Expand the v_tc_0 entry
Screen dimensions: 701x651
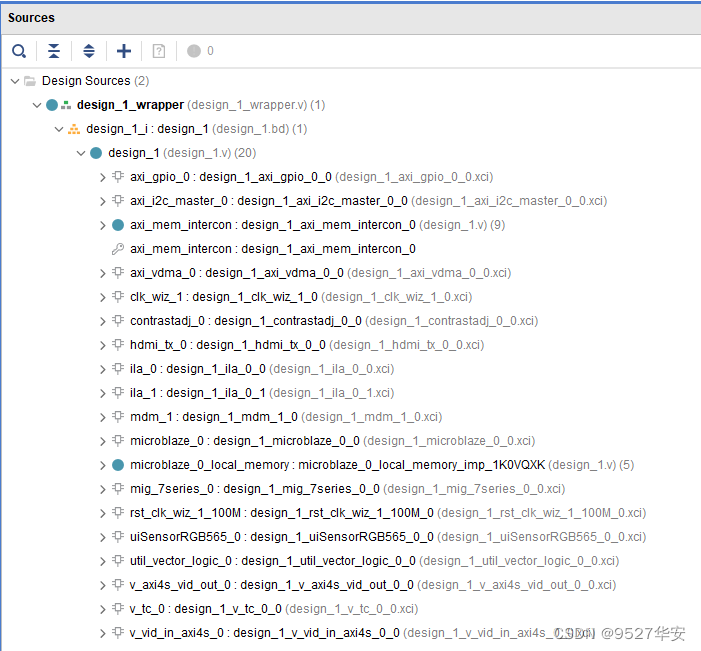point(102,609)
